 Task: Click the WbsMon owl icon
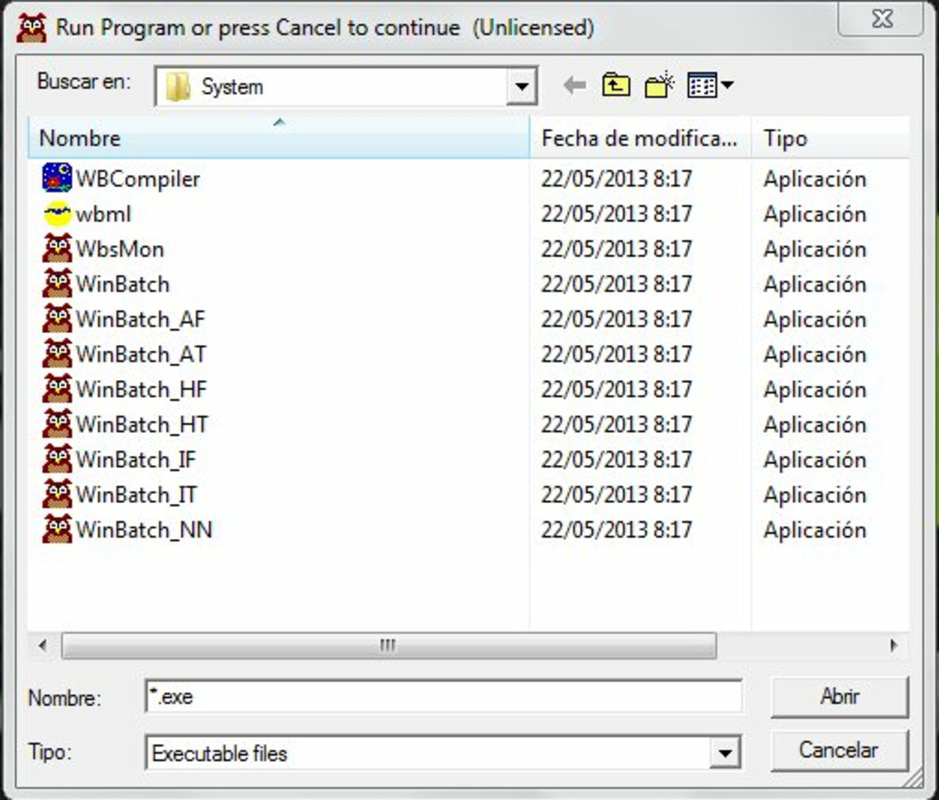tap(57, 248)
